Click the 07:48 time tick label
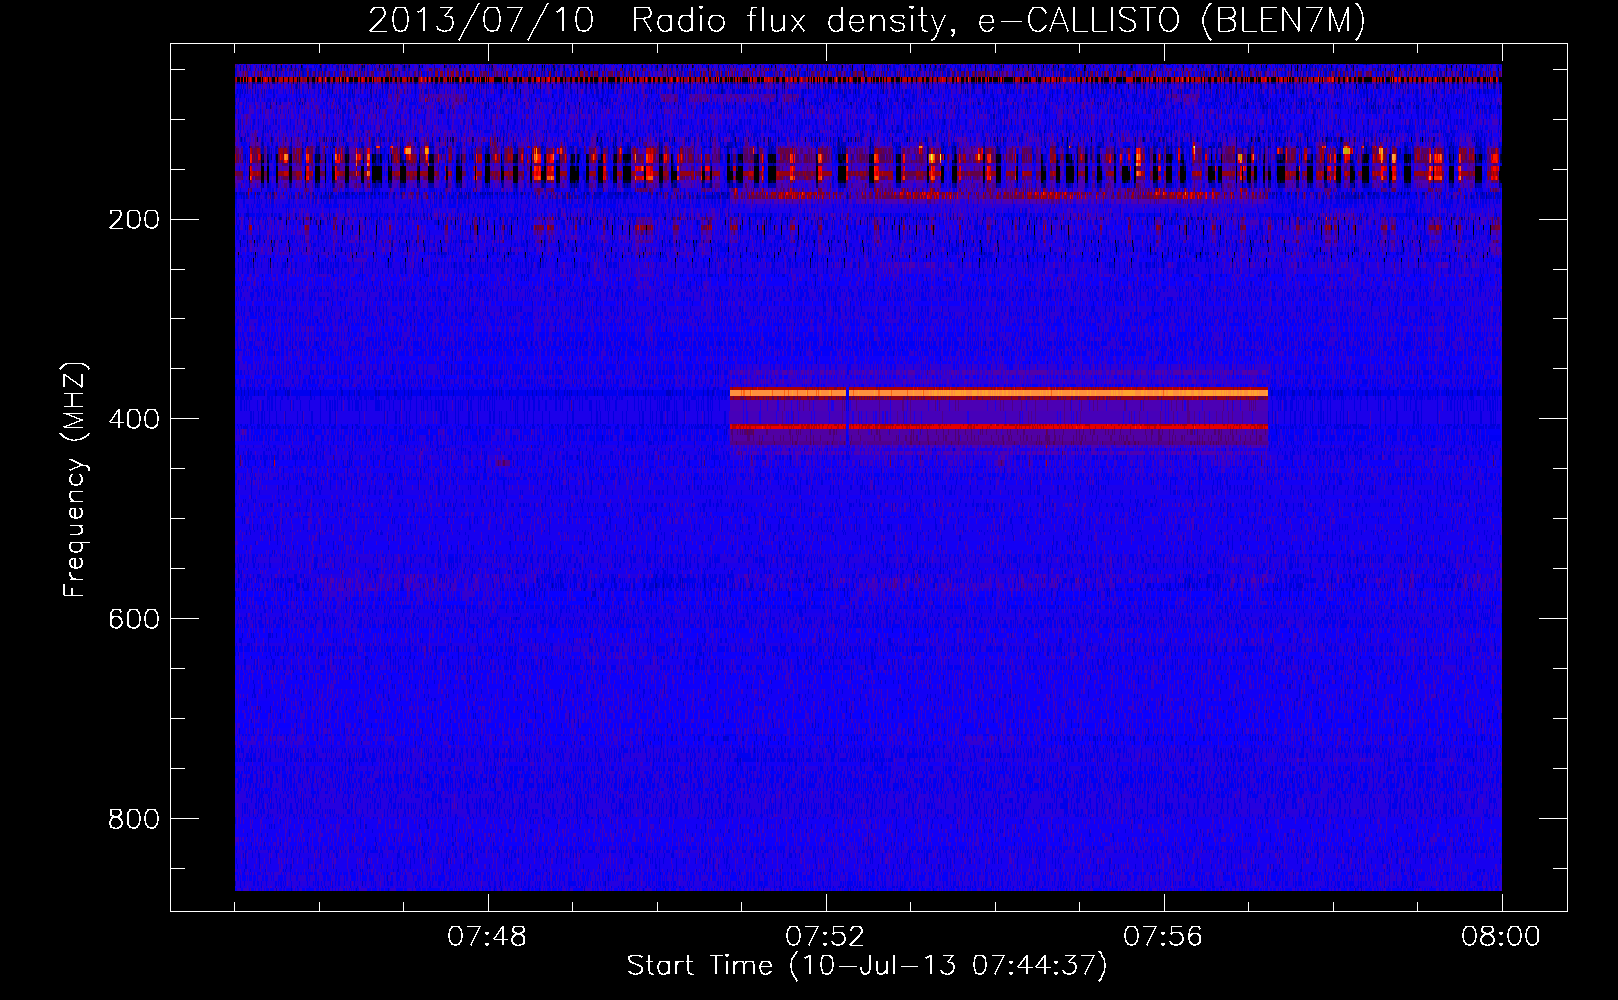The image size is (1618, 1000). [487, 937]
